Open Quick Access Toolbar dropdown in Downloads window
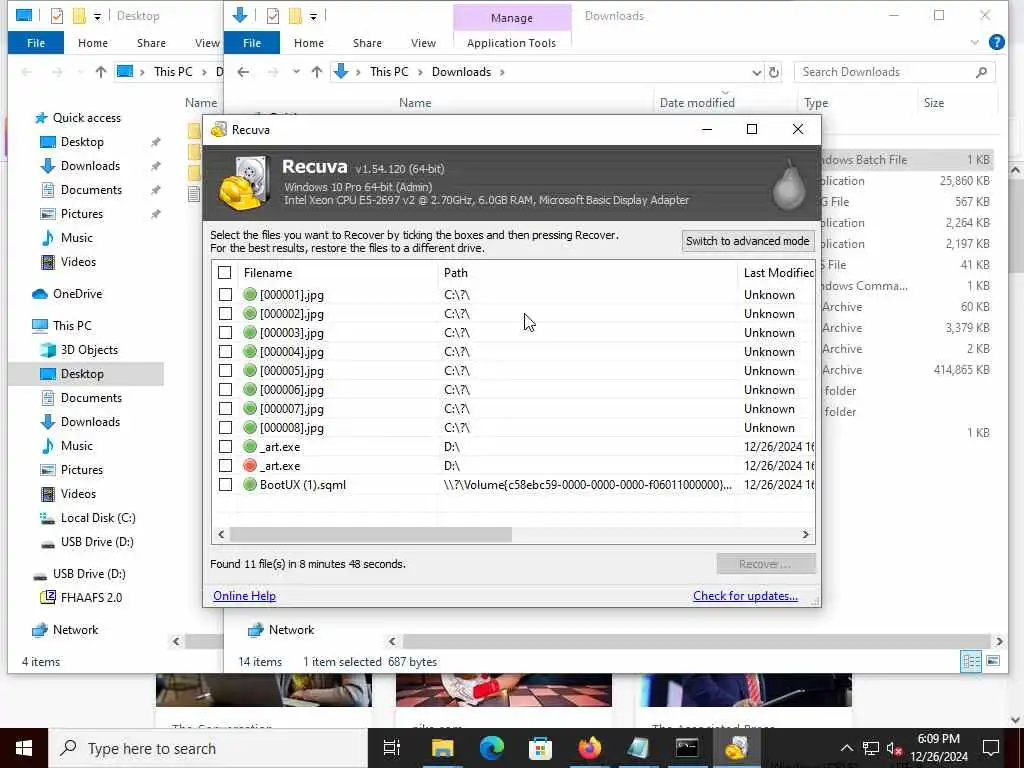 313,16
